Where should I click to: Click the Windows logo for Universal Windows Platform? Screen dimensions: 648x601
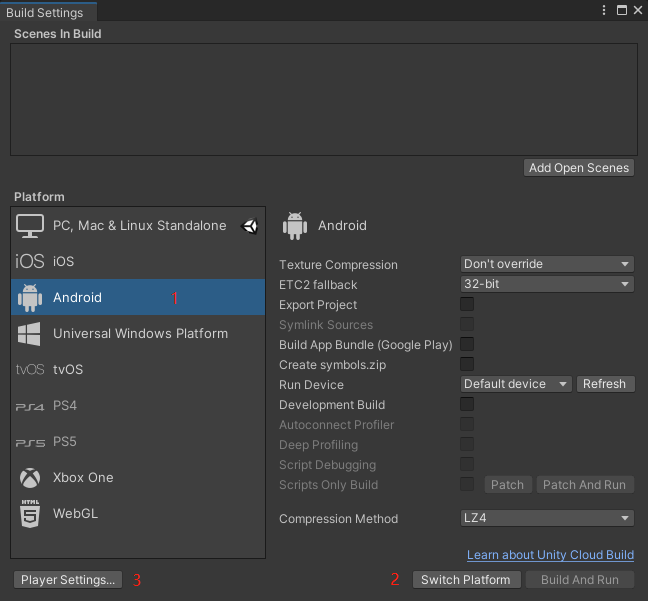29,334
